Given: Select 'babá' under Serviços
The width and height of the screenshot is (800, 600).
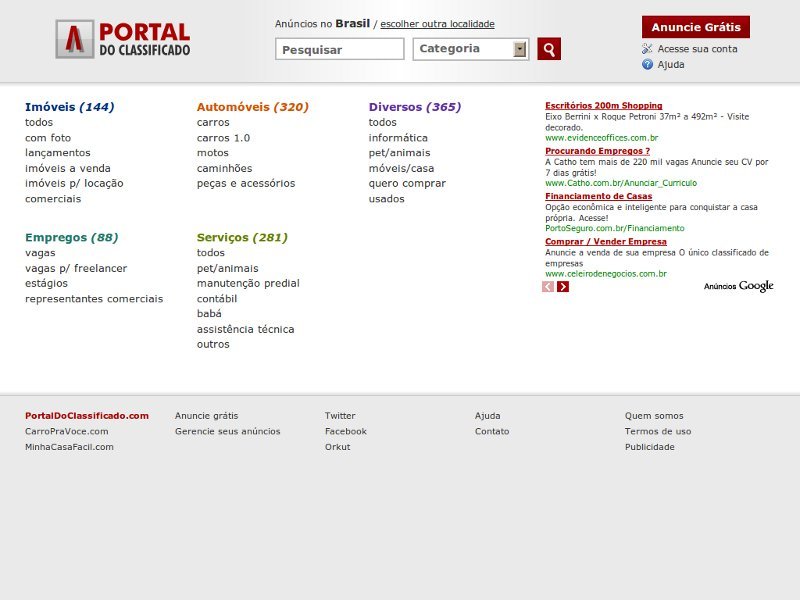Looking at the screenshot, I should (209, 314).
